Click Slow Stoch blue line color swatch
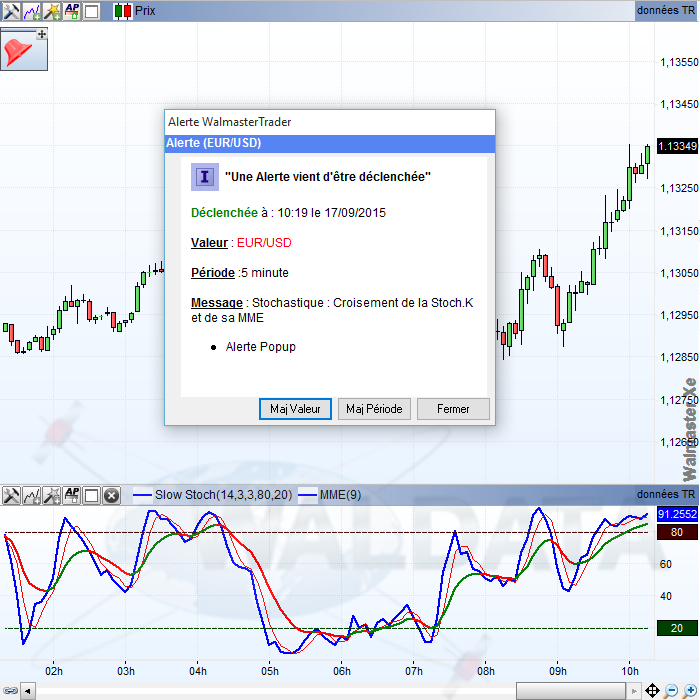The image size is (700, 700). click(143, 495)
